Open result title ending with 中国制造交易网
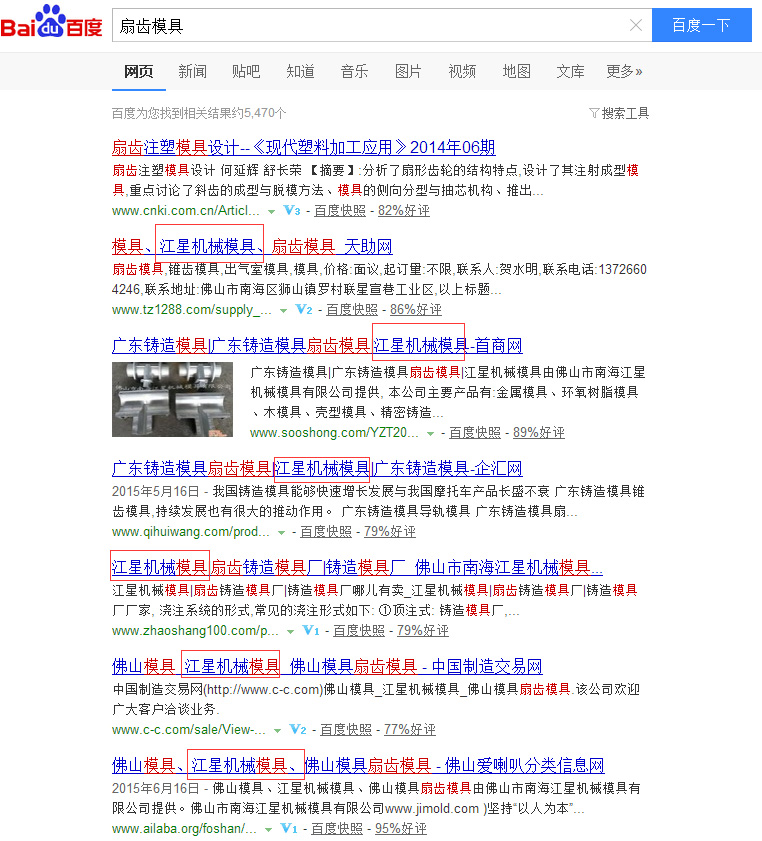Screen dimensions: 762x841 tap(327, 667)
